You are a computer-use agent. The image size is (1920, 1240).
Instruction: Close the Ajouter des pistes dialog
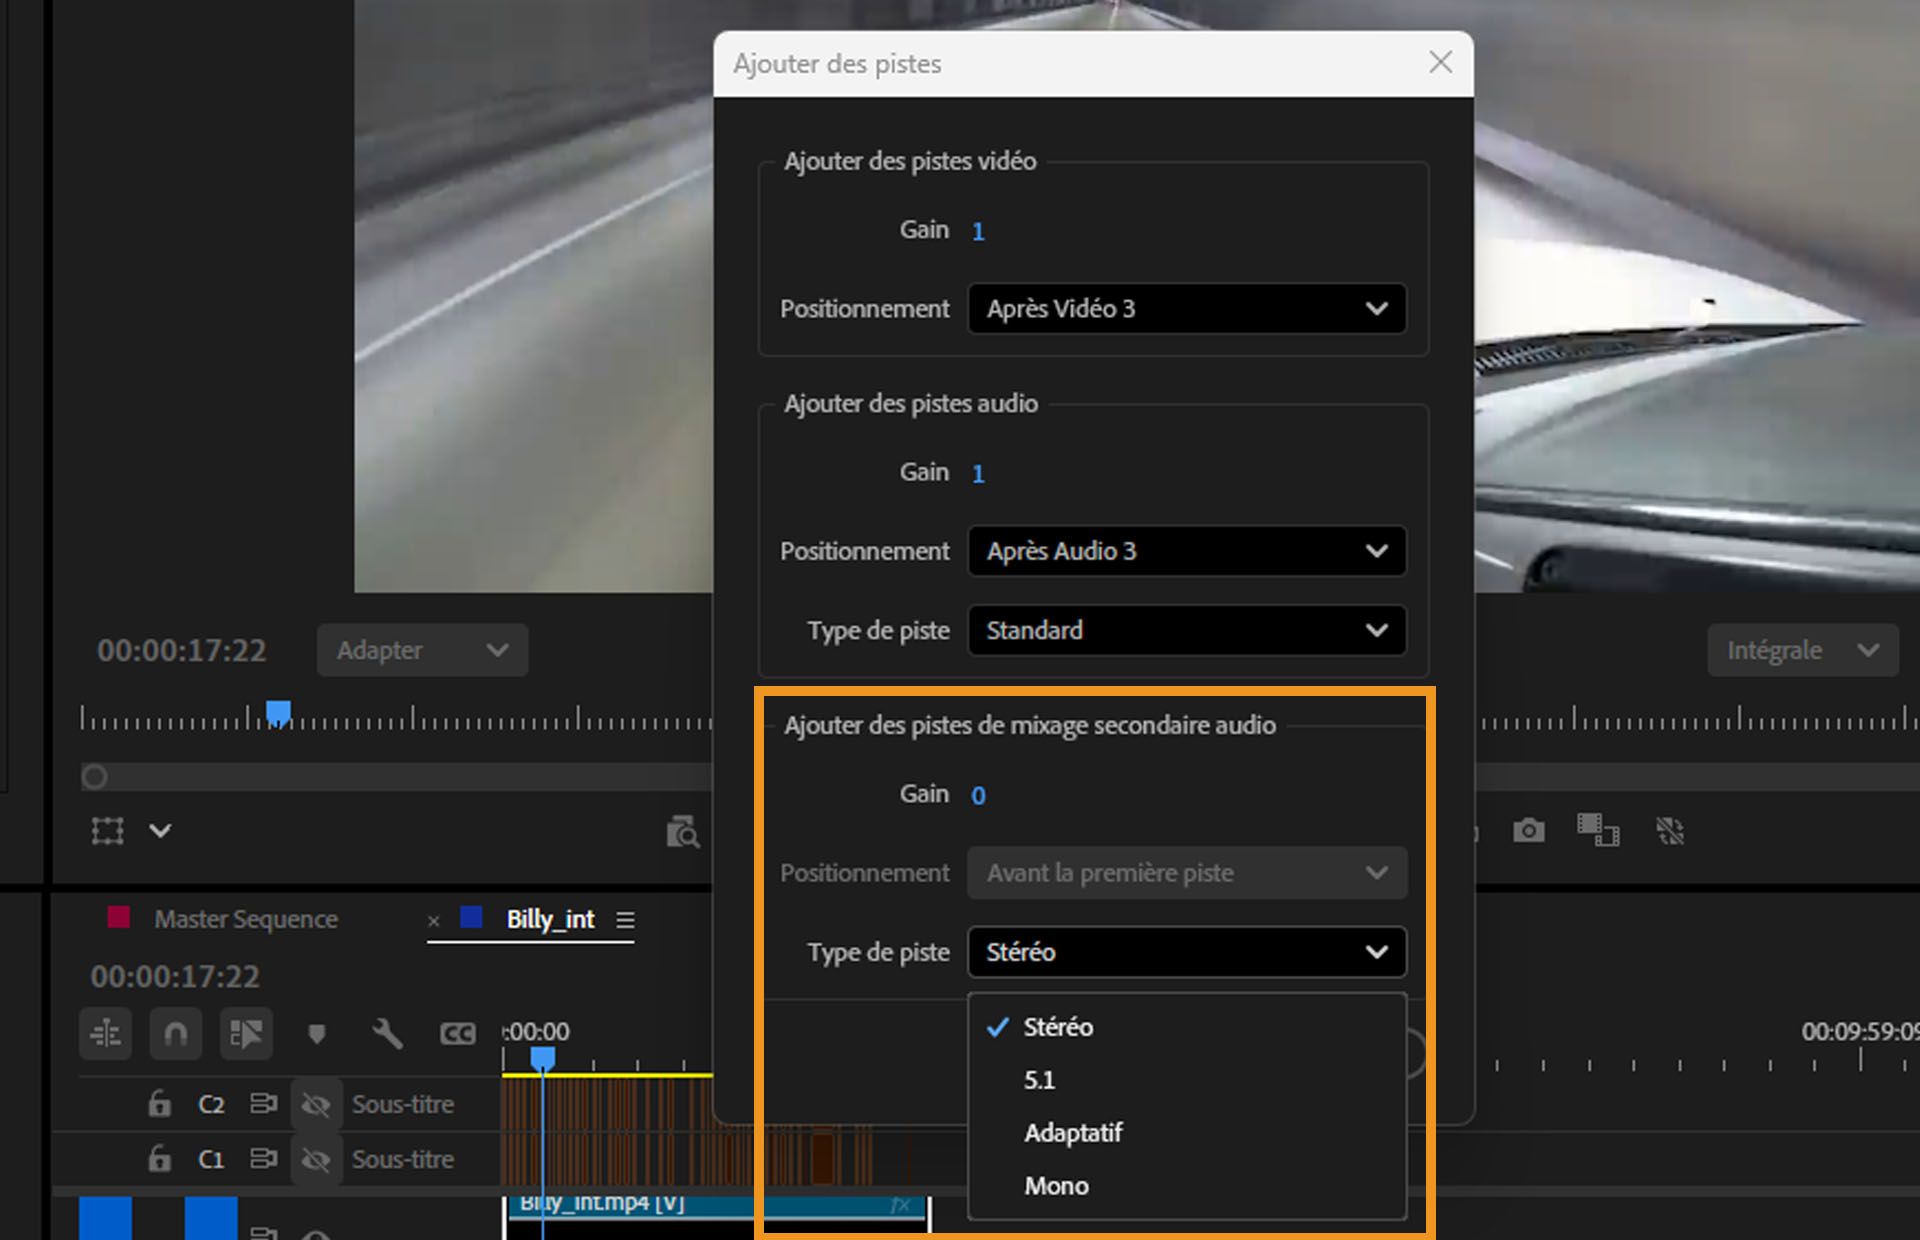click(x=1440, y=63)
